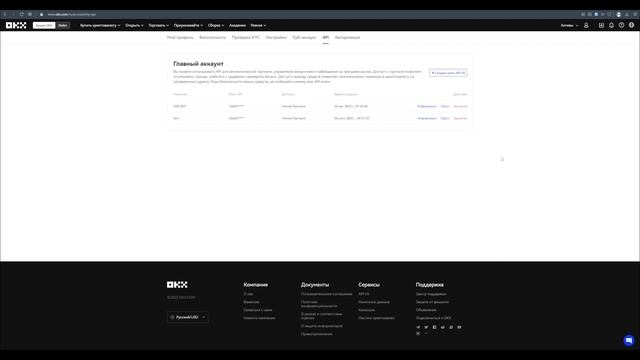Open the user profile icon in header

586,25
